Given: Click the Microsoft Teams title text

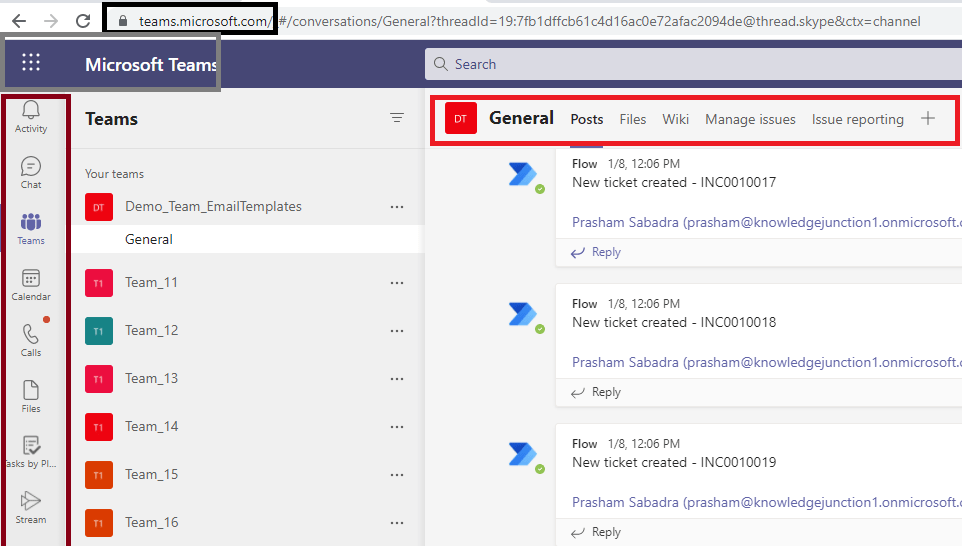Looking at the screenshot, I should coord(151,64).
